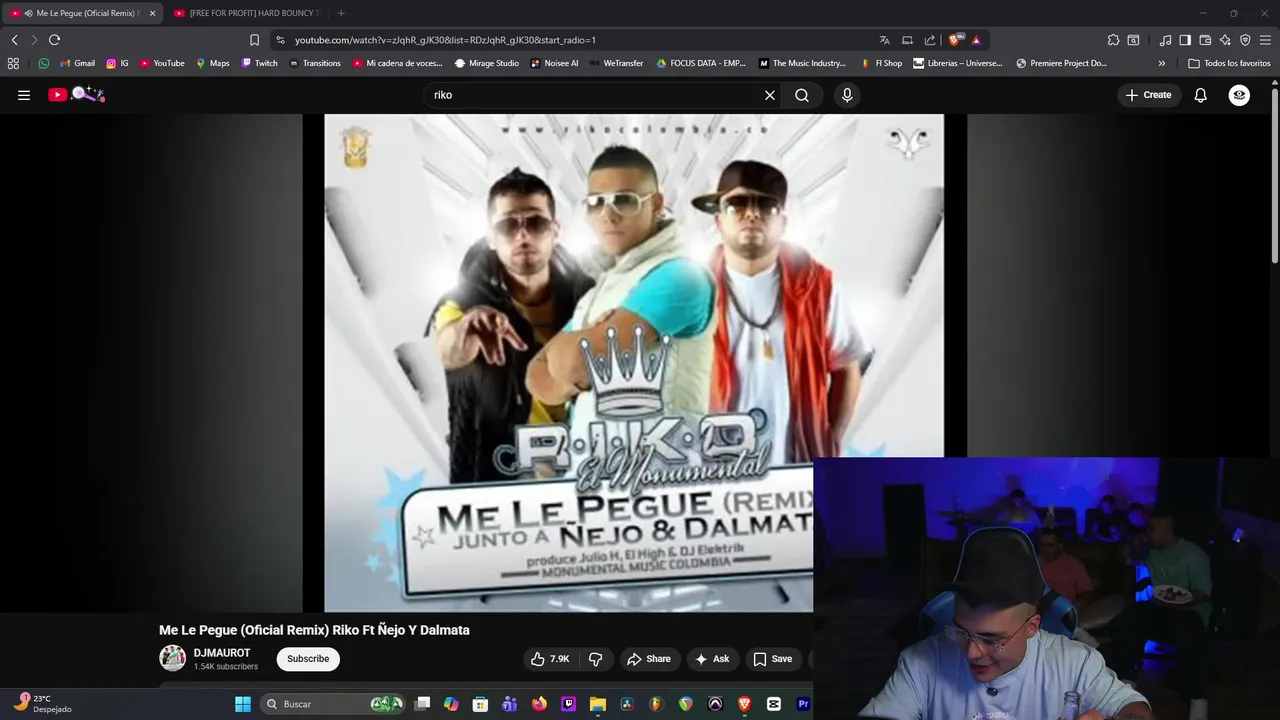
Task: Open browser main hamburger menu
Action: pos(1265,40)
